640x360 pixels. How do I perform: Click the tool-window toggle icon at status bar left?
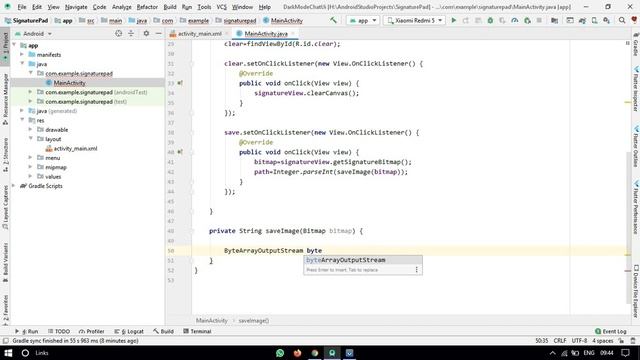(5, 341)
